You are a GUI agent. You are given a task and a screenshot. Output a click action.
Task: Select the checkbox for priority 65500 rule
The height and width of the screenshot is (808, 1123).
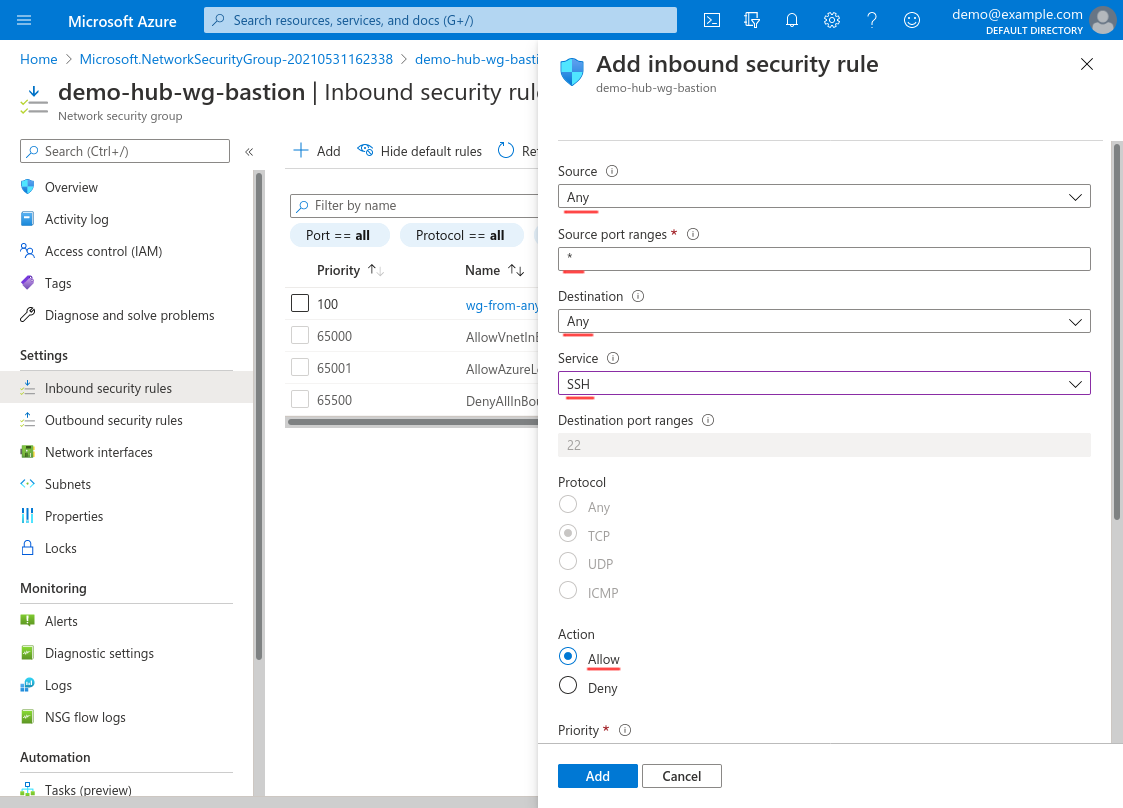[x=300, y=399]
